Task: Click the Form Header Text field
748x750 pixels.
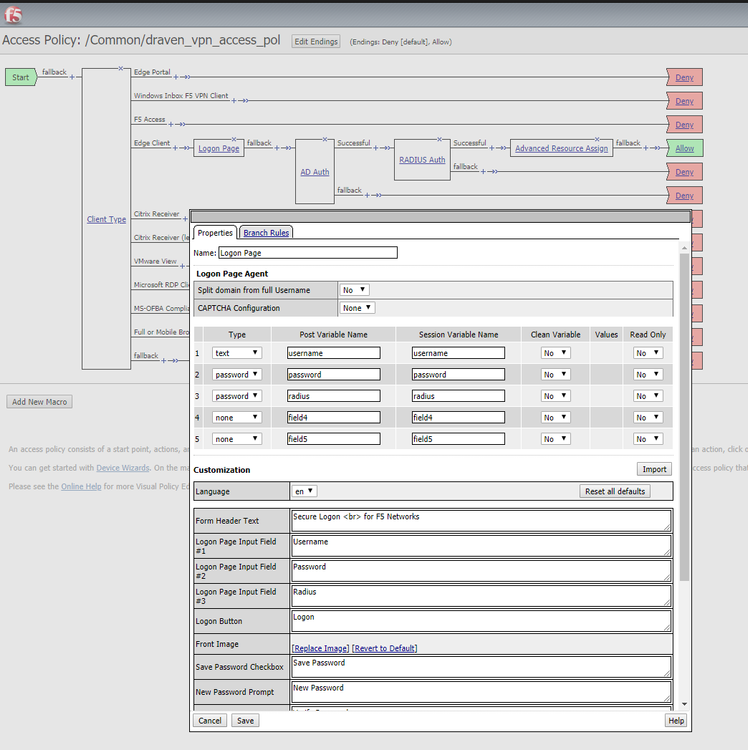Action: click(x=480, y=520)
